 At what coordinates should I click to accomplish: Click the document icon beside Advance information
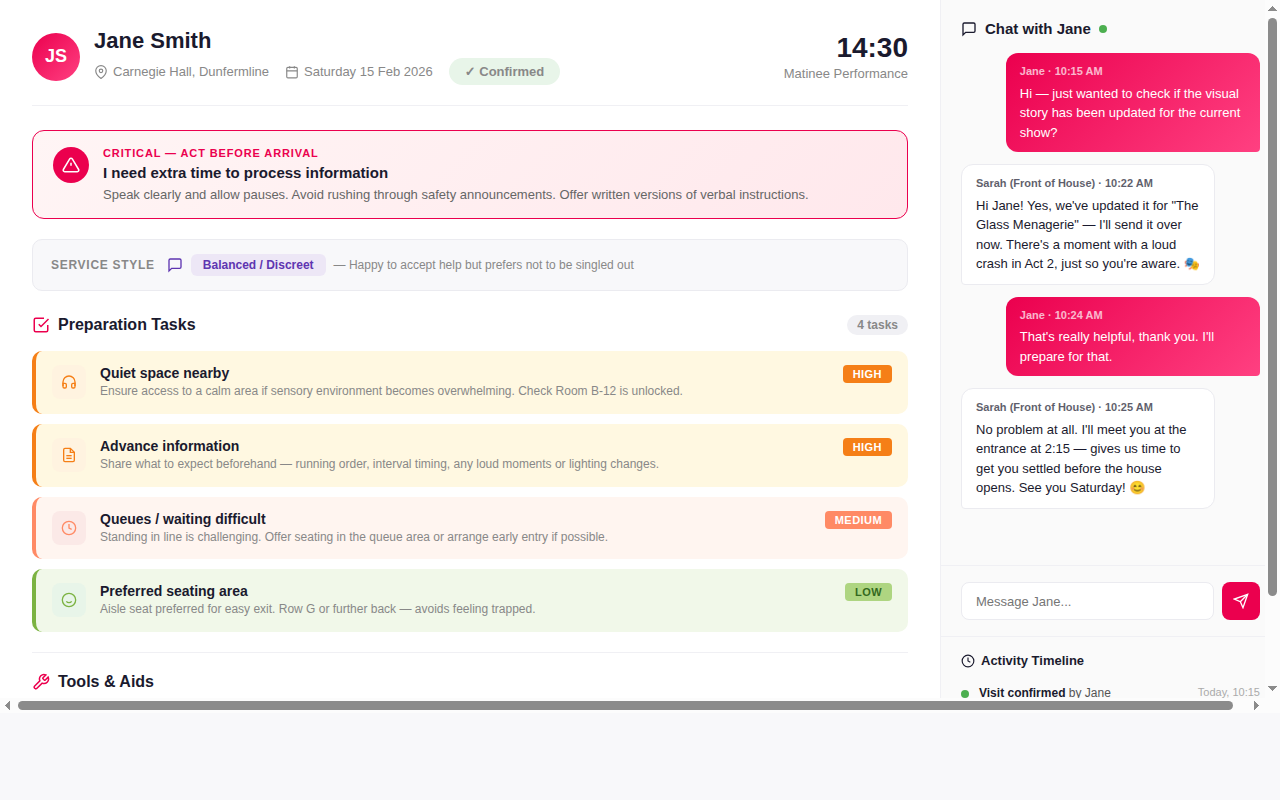point(68,455)
